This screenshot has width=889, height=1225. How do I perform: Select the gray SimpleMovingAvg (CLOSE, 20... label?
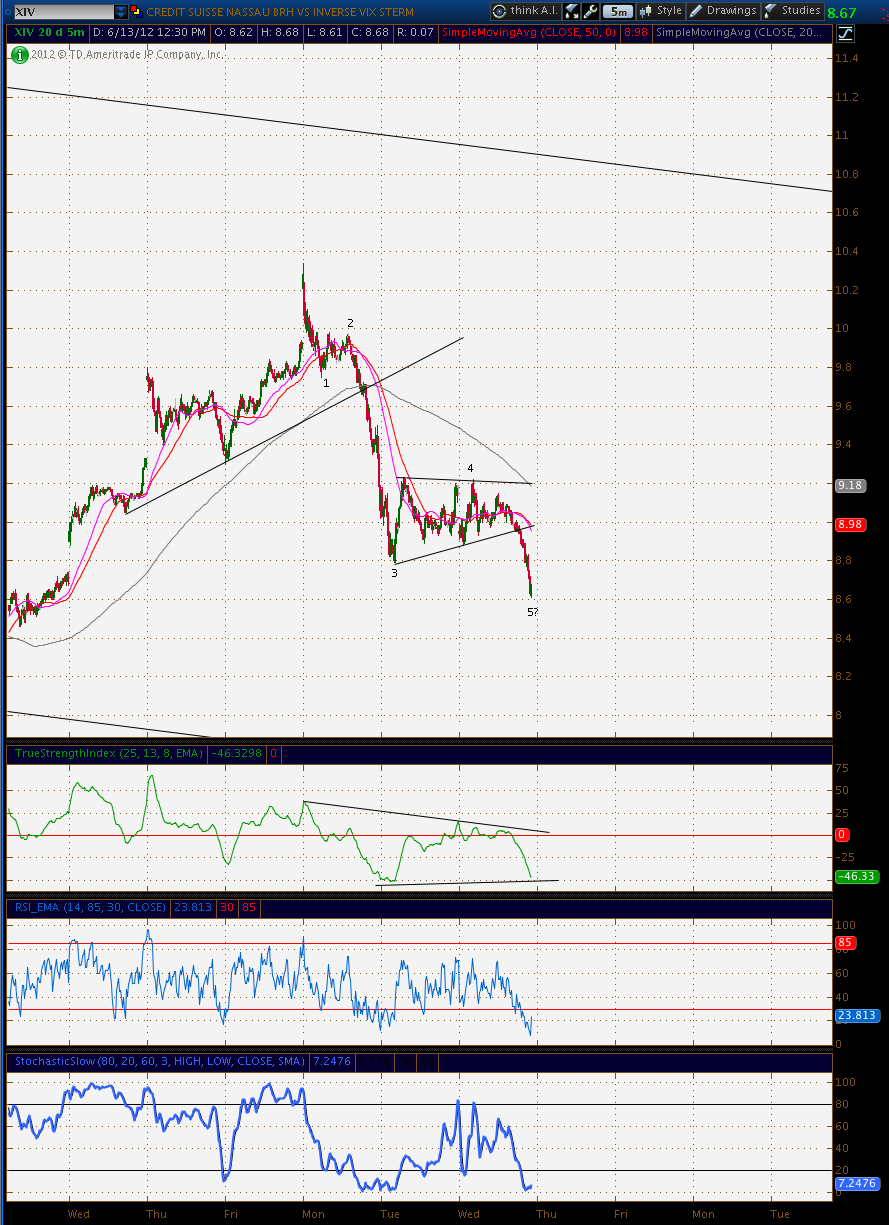click(741, 33)
